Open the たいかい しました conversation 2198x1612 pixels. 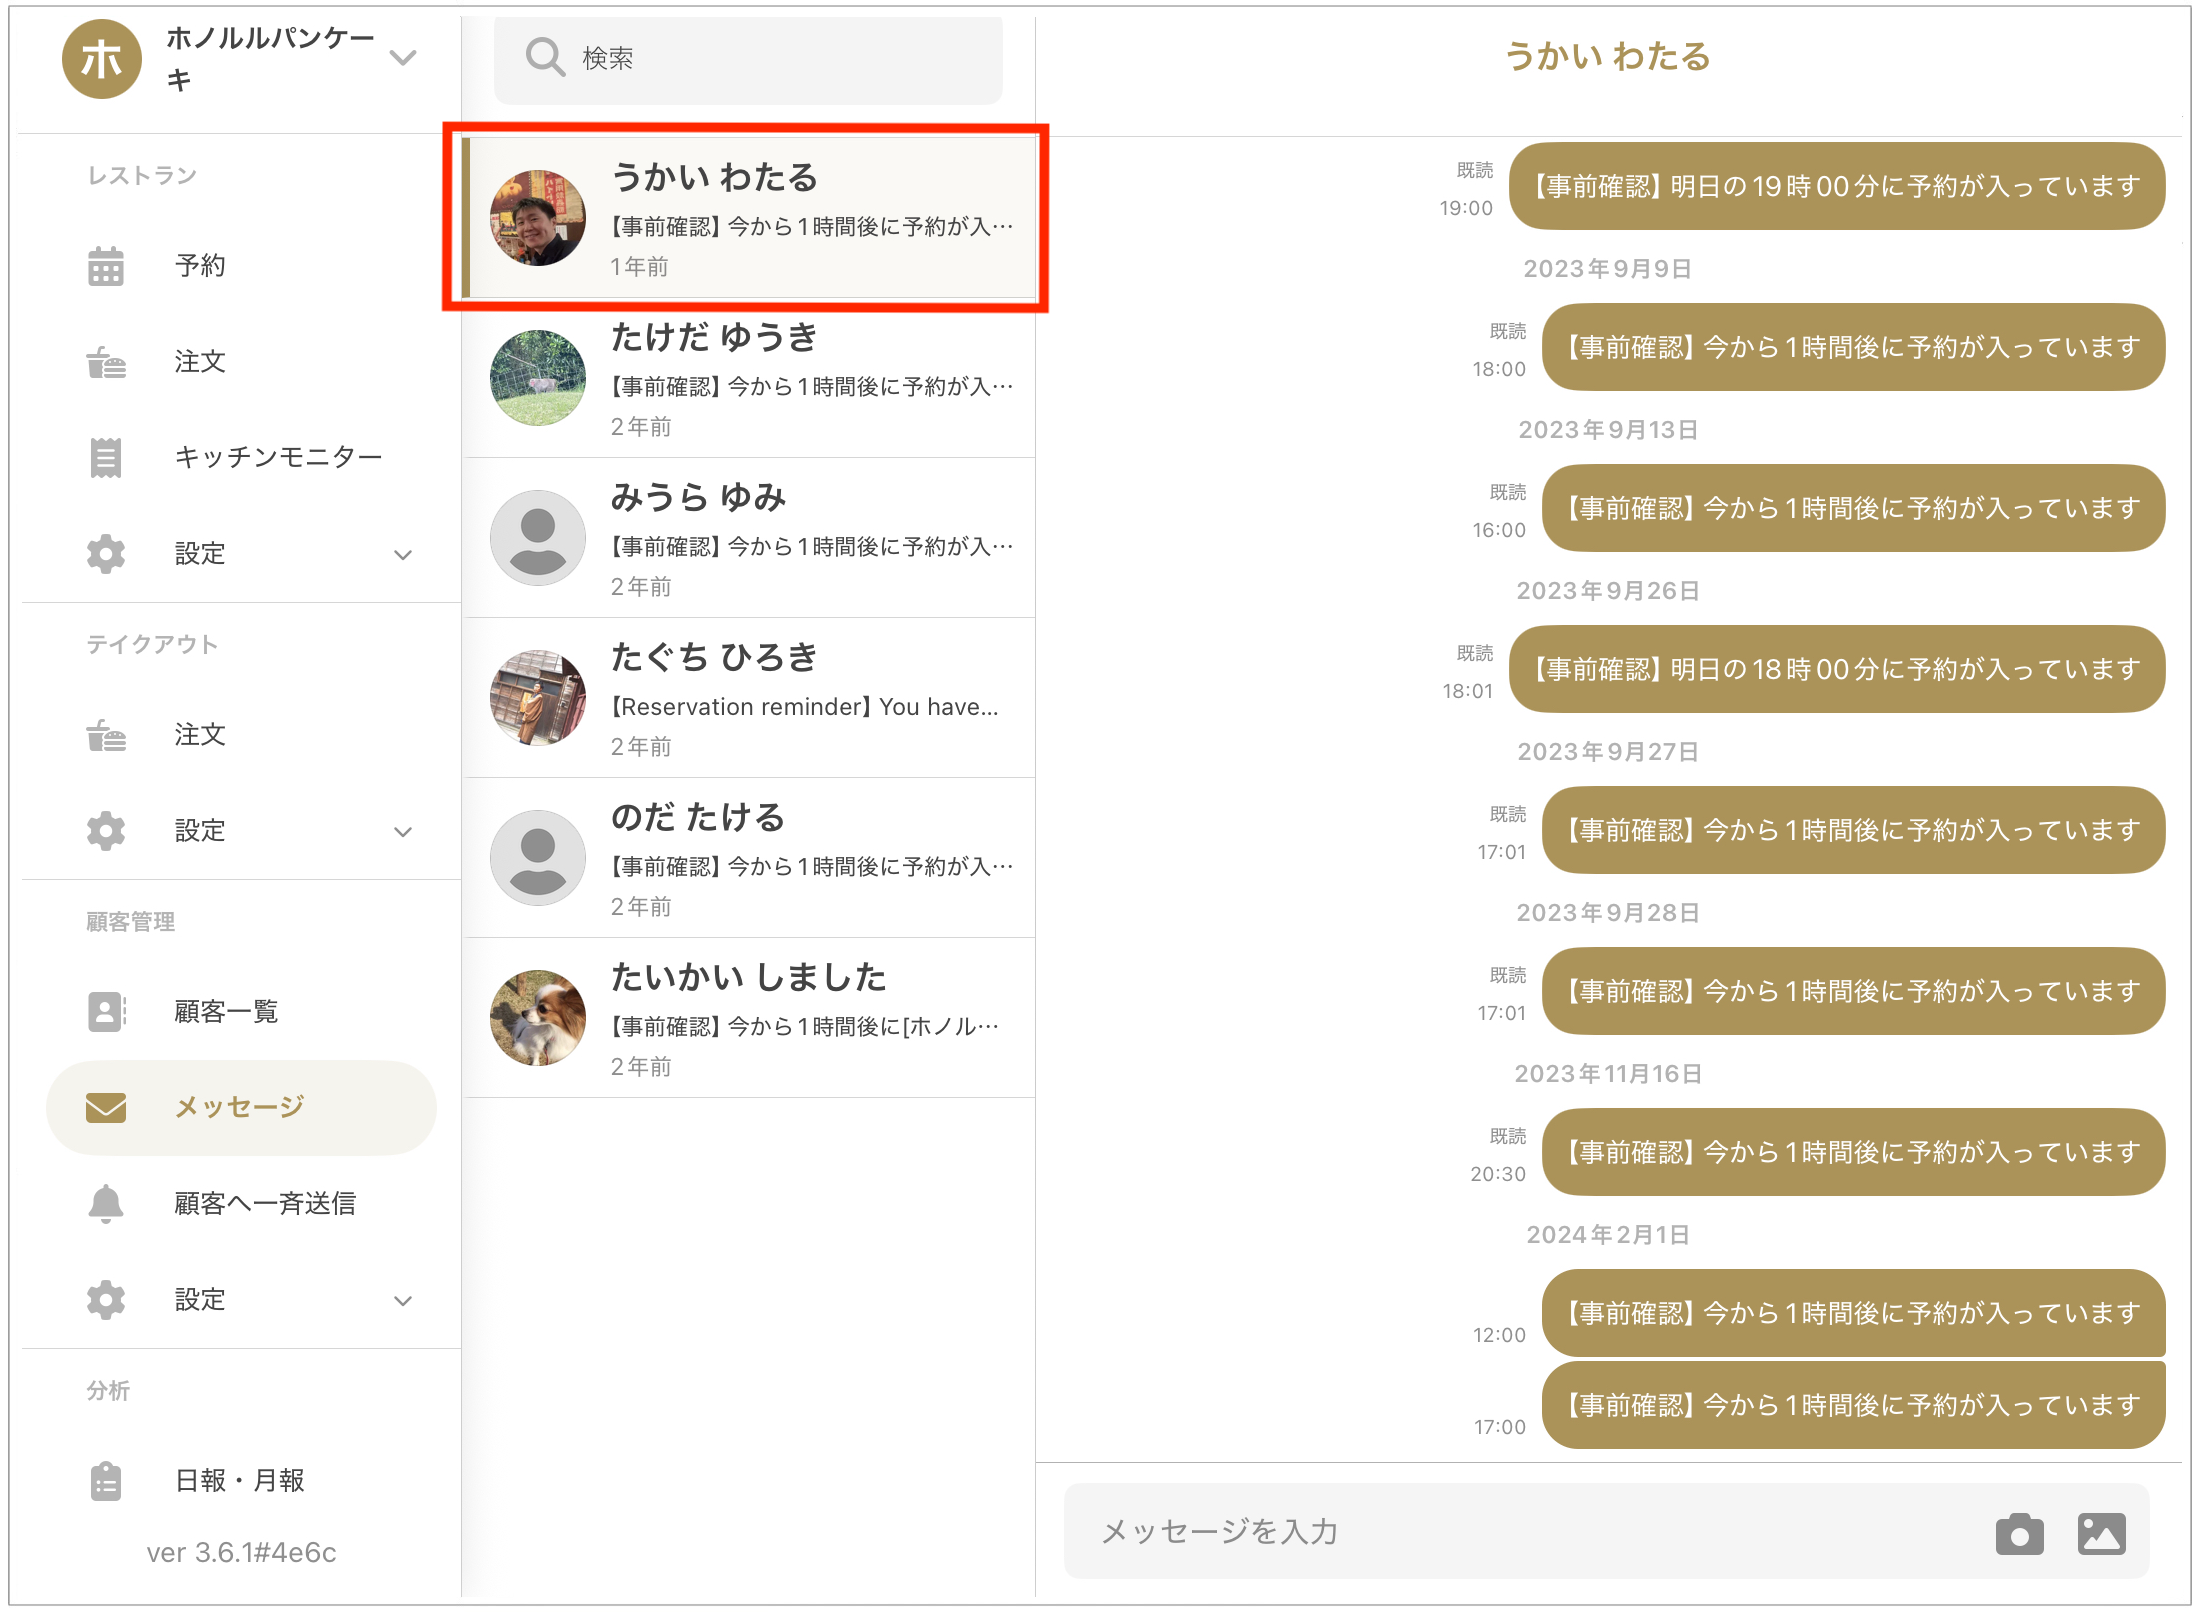coord(750,1018)
